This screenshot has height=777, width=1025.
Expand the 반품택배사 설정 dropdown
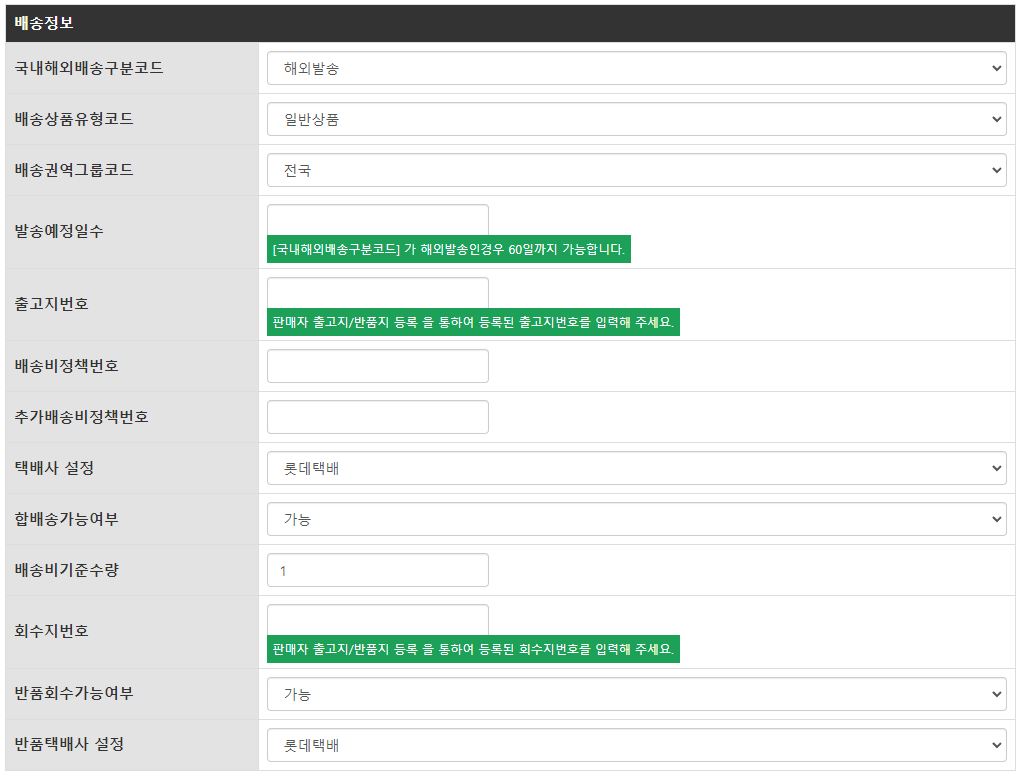click(636, 745)
